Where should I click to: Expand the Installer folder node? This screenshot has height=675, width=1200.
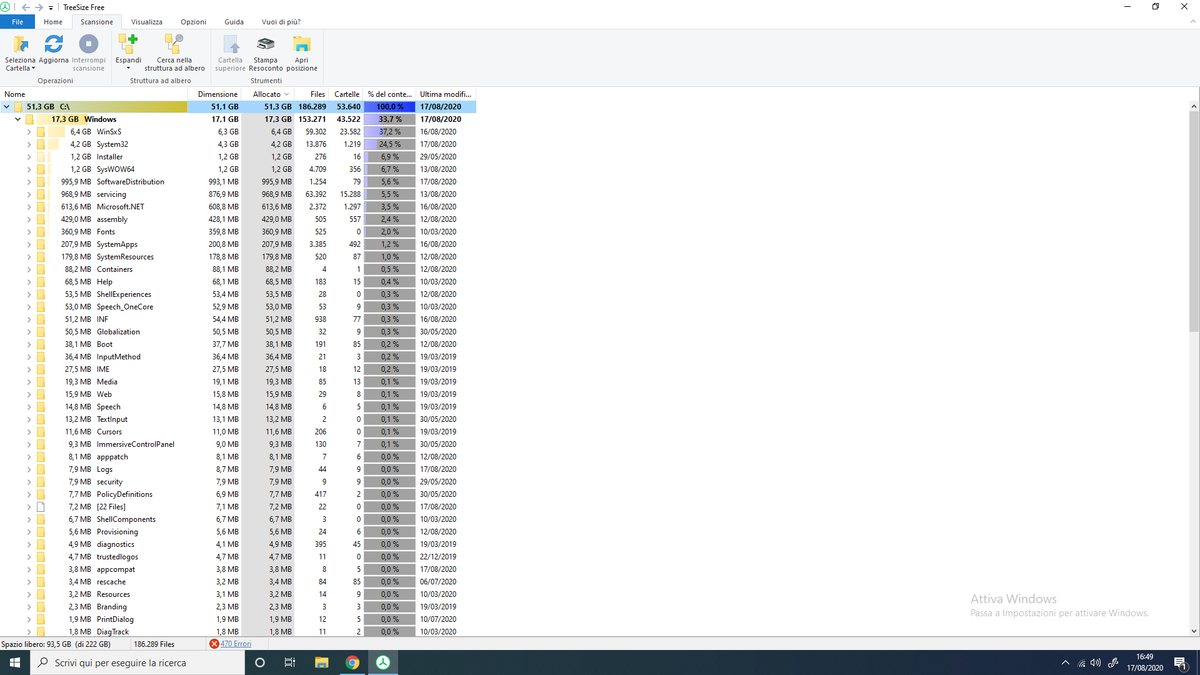point(29,157)
